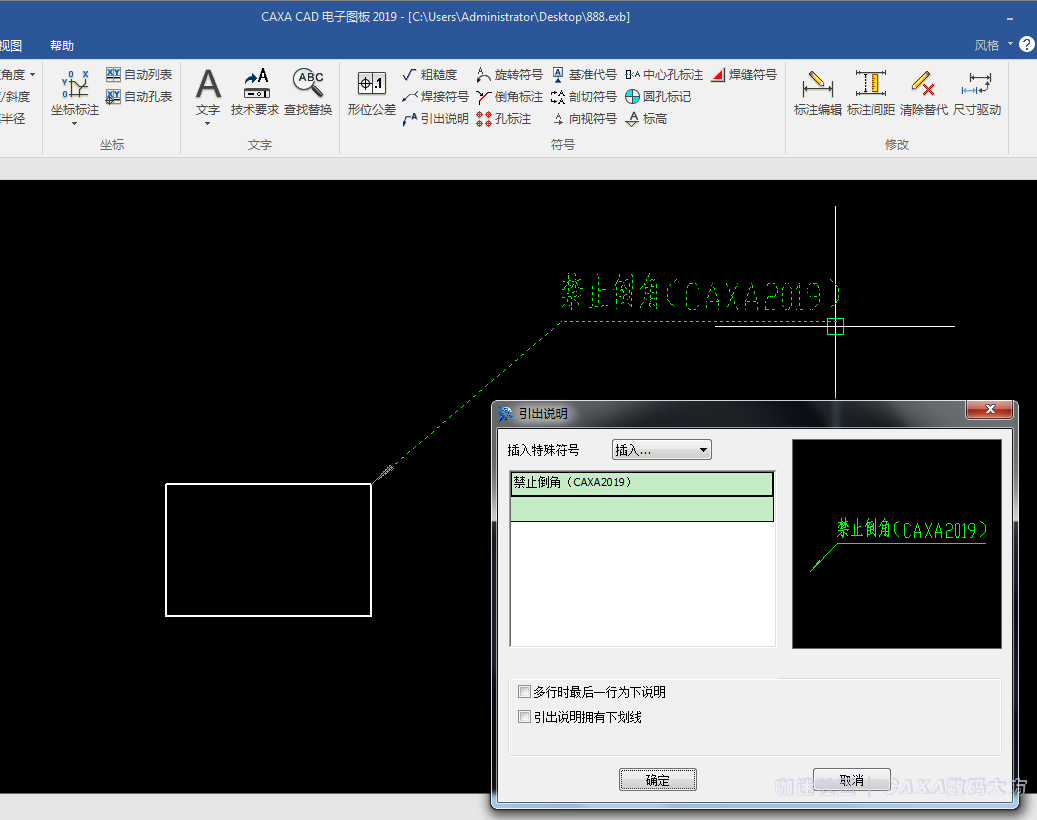
Task: Click the leader note preview thumbnail
Action: [896, 544]
